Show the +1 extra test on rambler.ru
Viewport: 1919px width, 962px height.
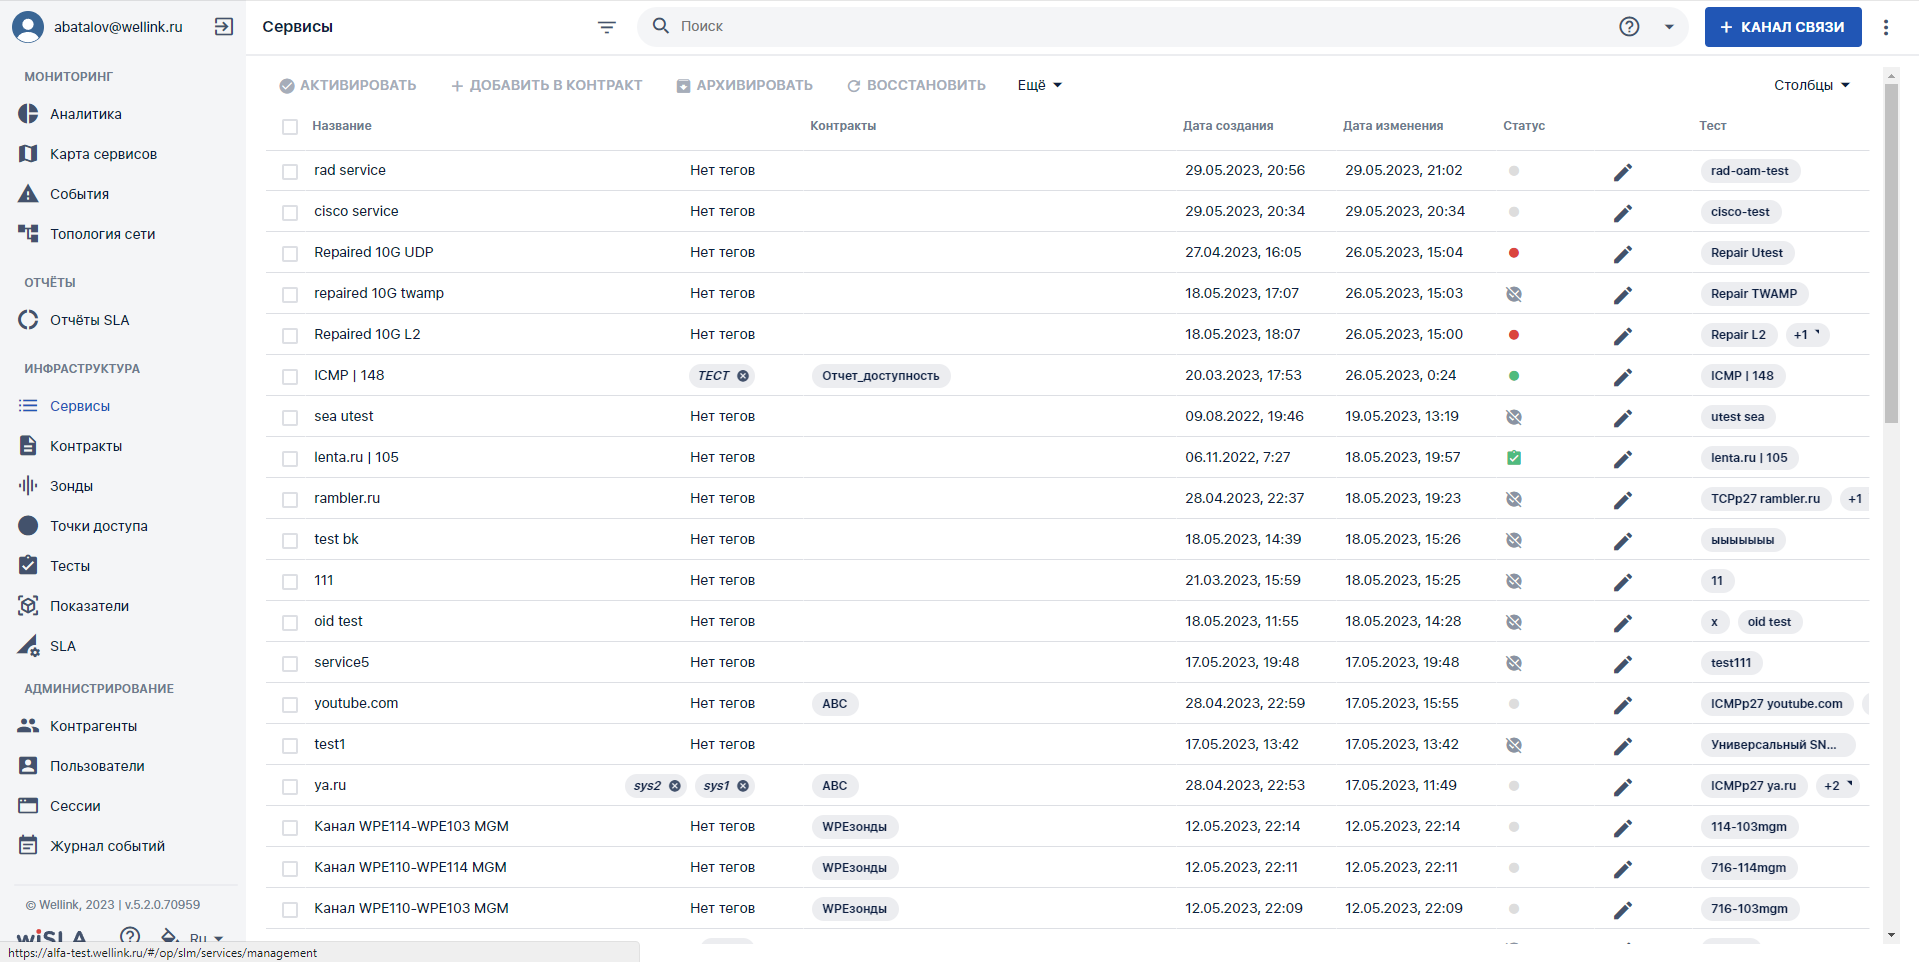pos(1855,499)
